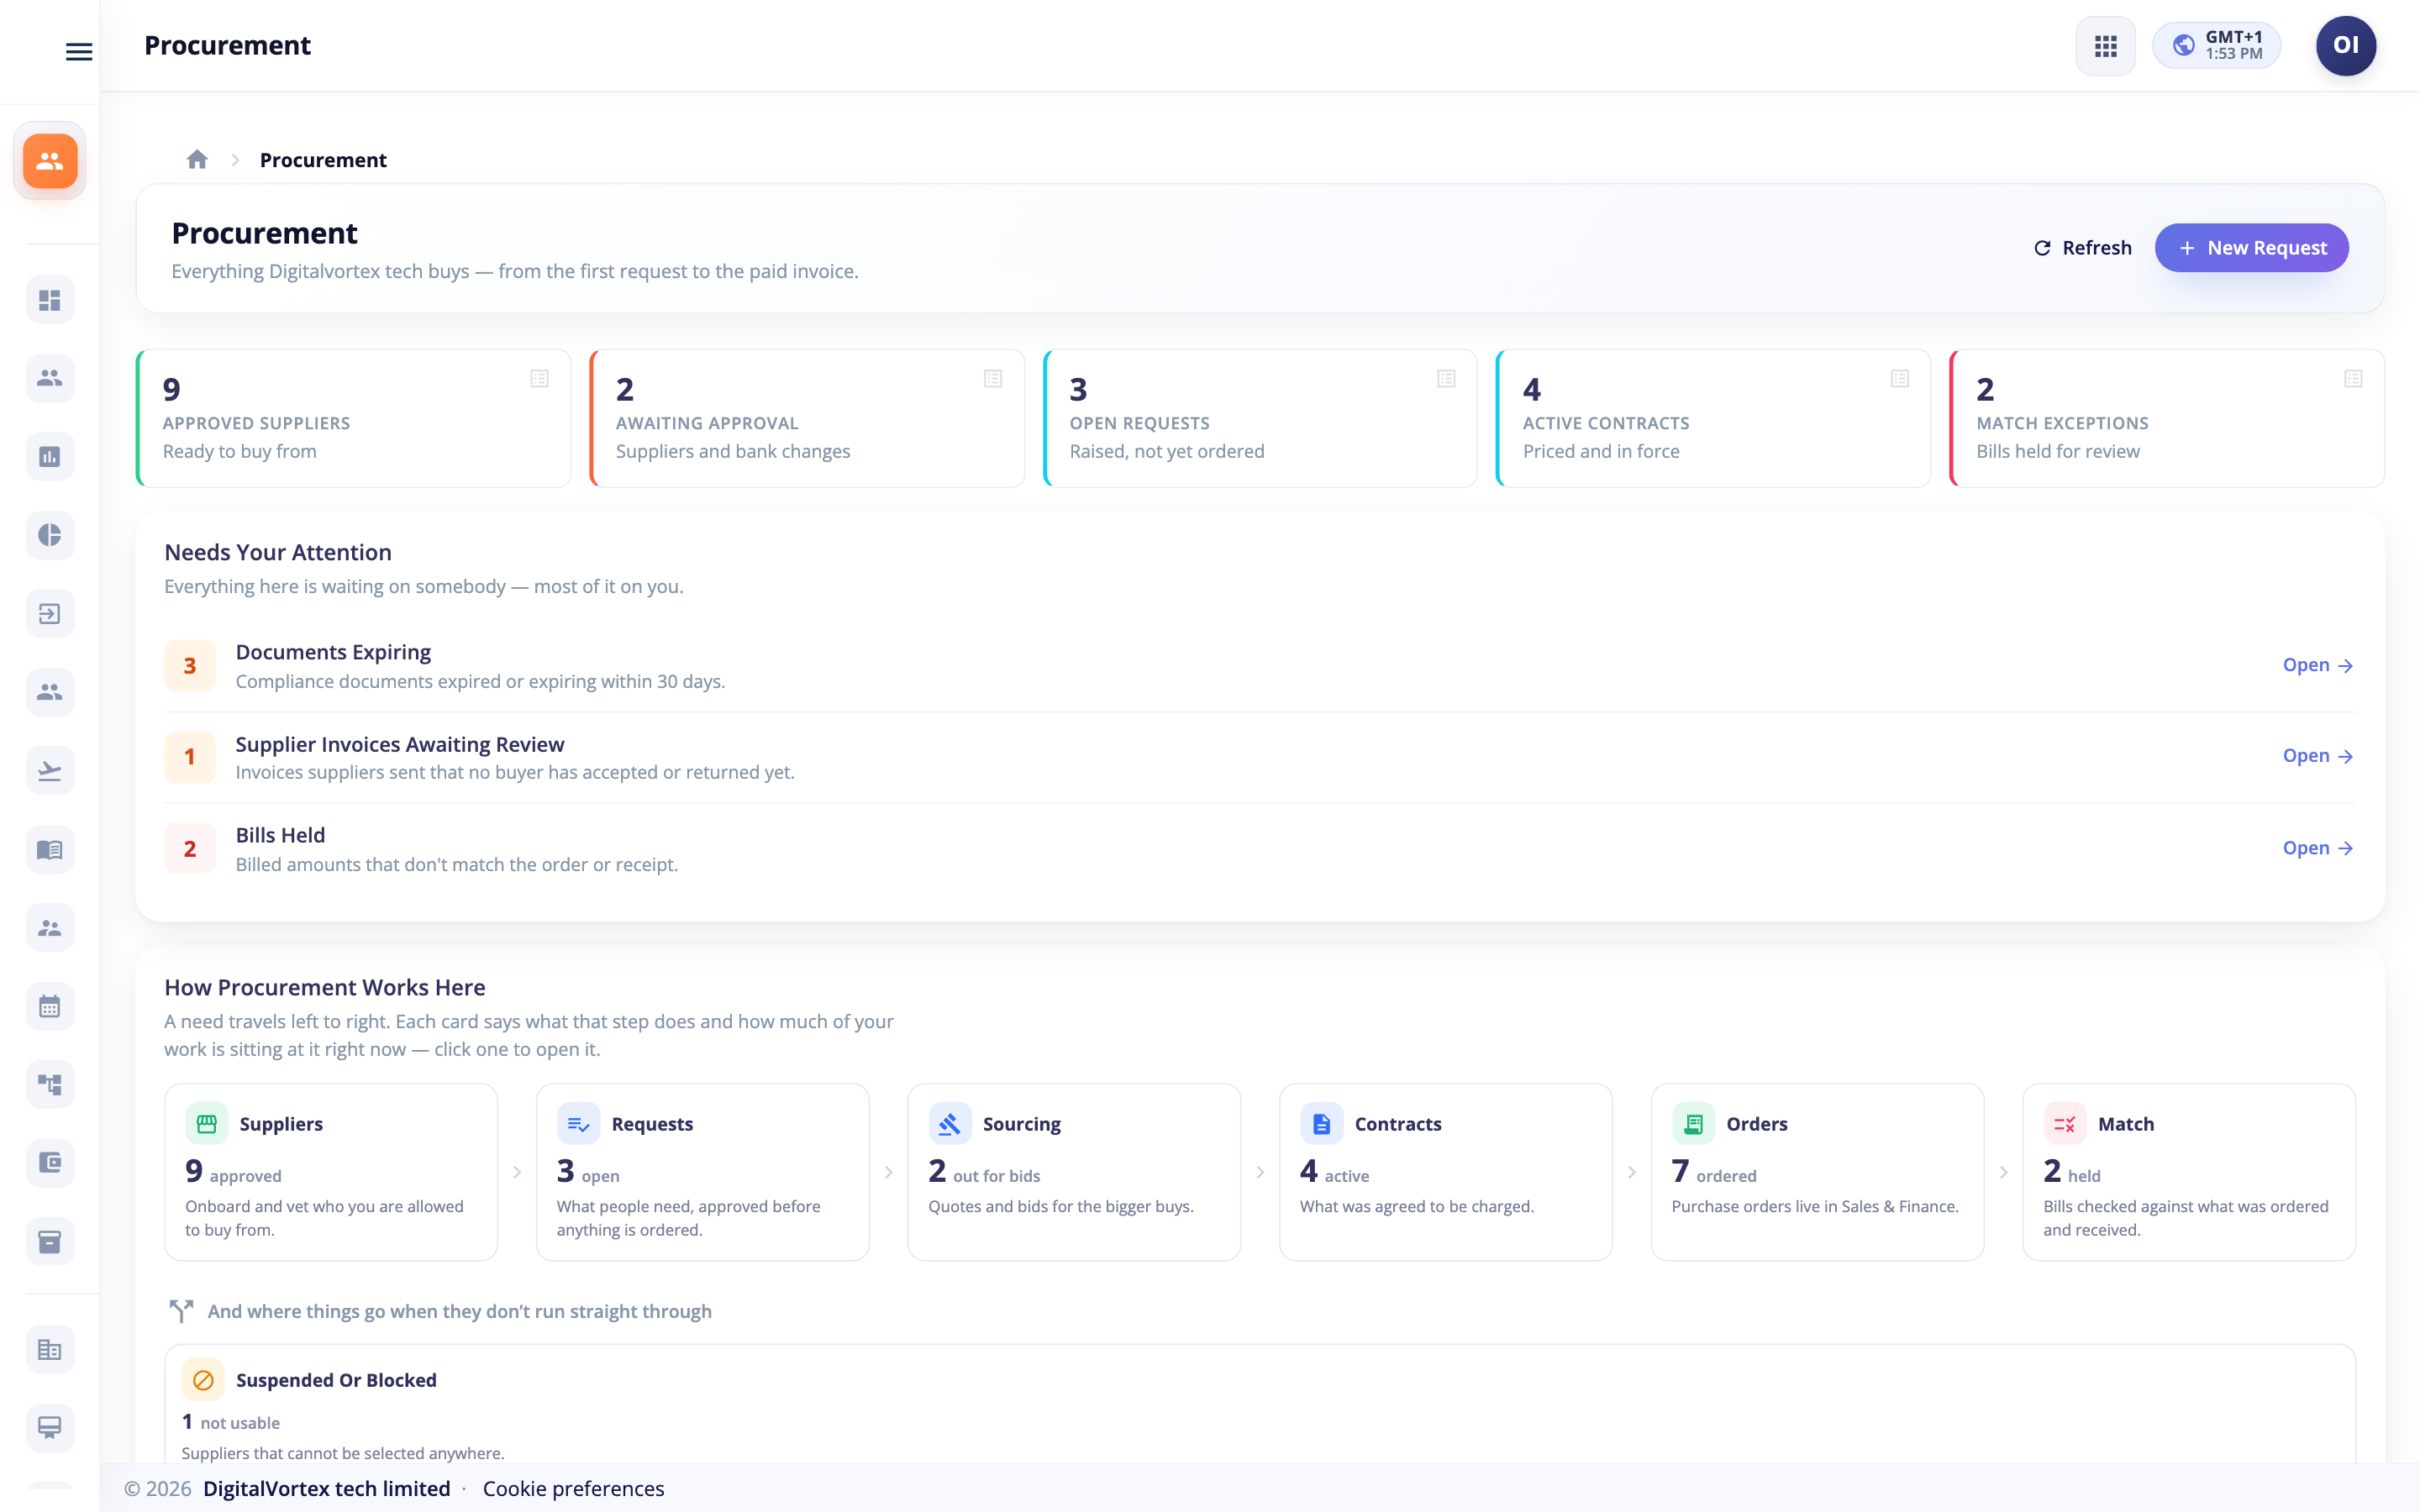The width and height of the screenshot is (2420, 1512).
Task: Open Cookie preferences
Action: [573, 1488]
